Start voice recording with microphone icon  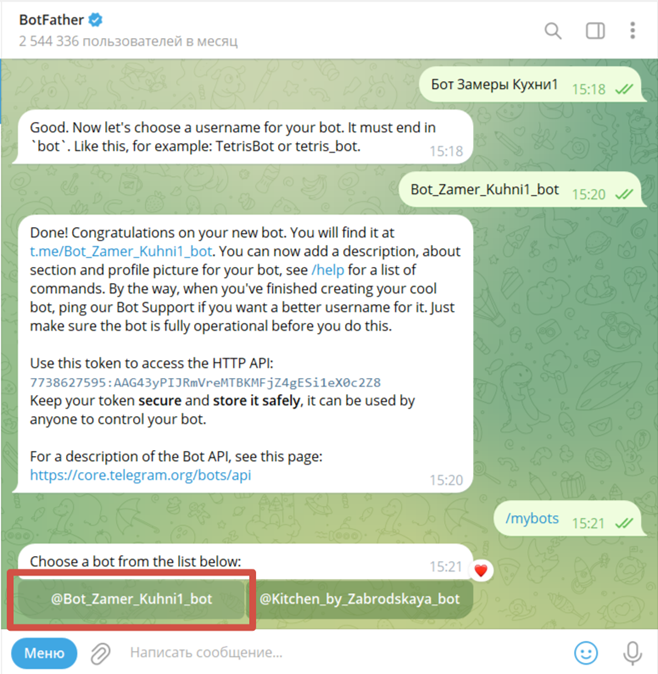[632, 653]
